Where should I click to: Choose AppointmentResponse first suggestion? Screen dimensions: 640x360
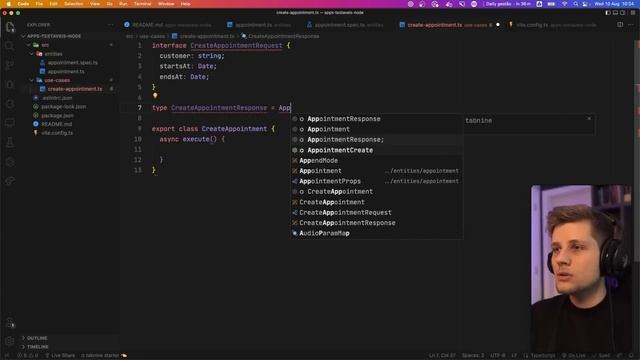[376, 119]
